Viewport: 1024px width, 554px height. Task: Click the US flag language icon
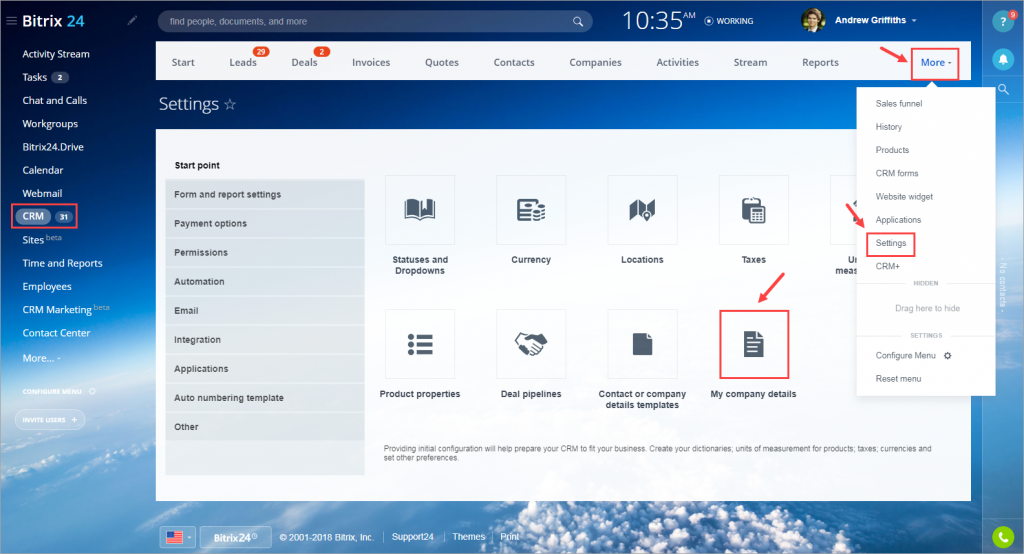click(x=174, y=537)
